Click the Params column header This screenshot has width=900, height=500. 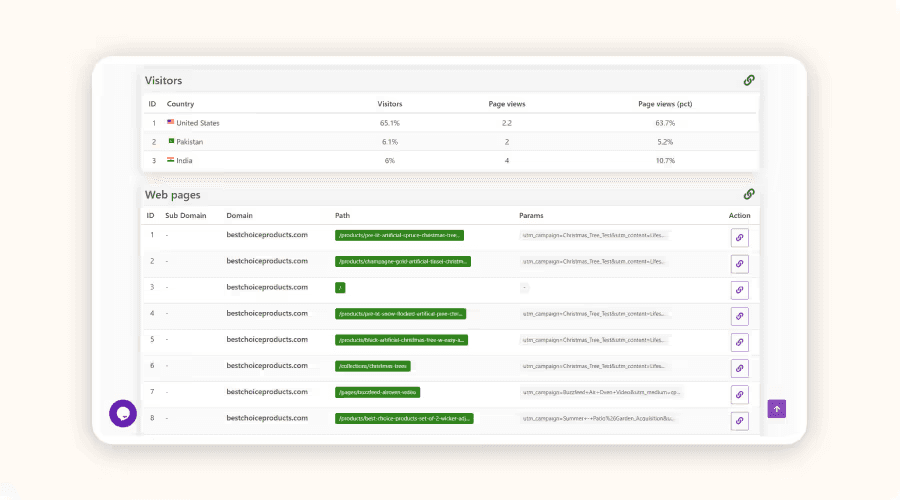point(531,215)
